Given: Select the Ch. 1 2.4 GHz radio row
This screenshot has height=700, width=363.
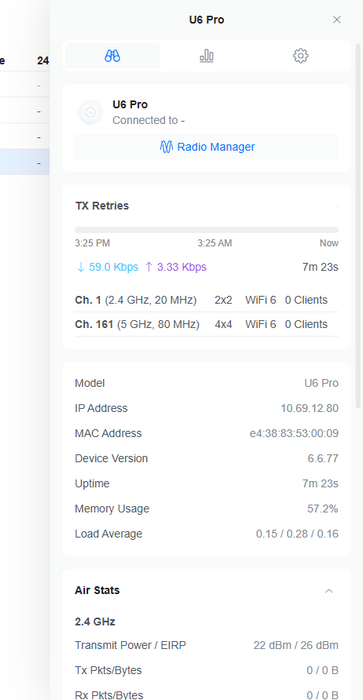Looking at the screenshot, I should tap(207, 300).
